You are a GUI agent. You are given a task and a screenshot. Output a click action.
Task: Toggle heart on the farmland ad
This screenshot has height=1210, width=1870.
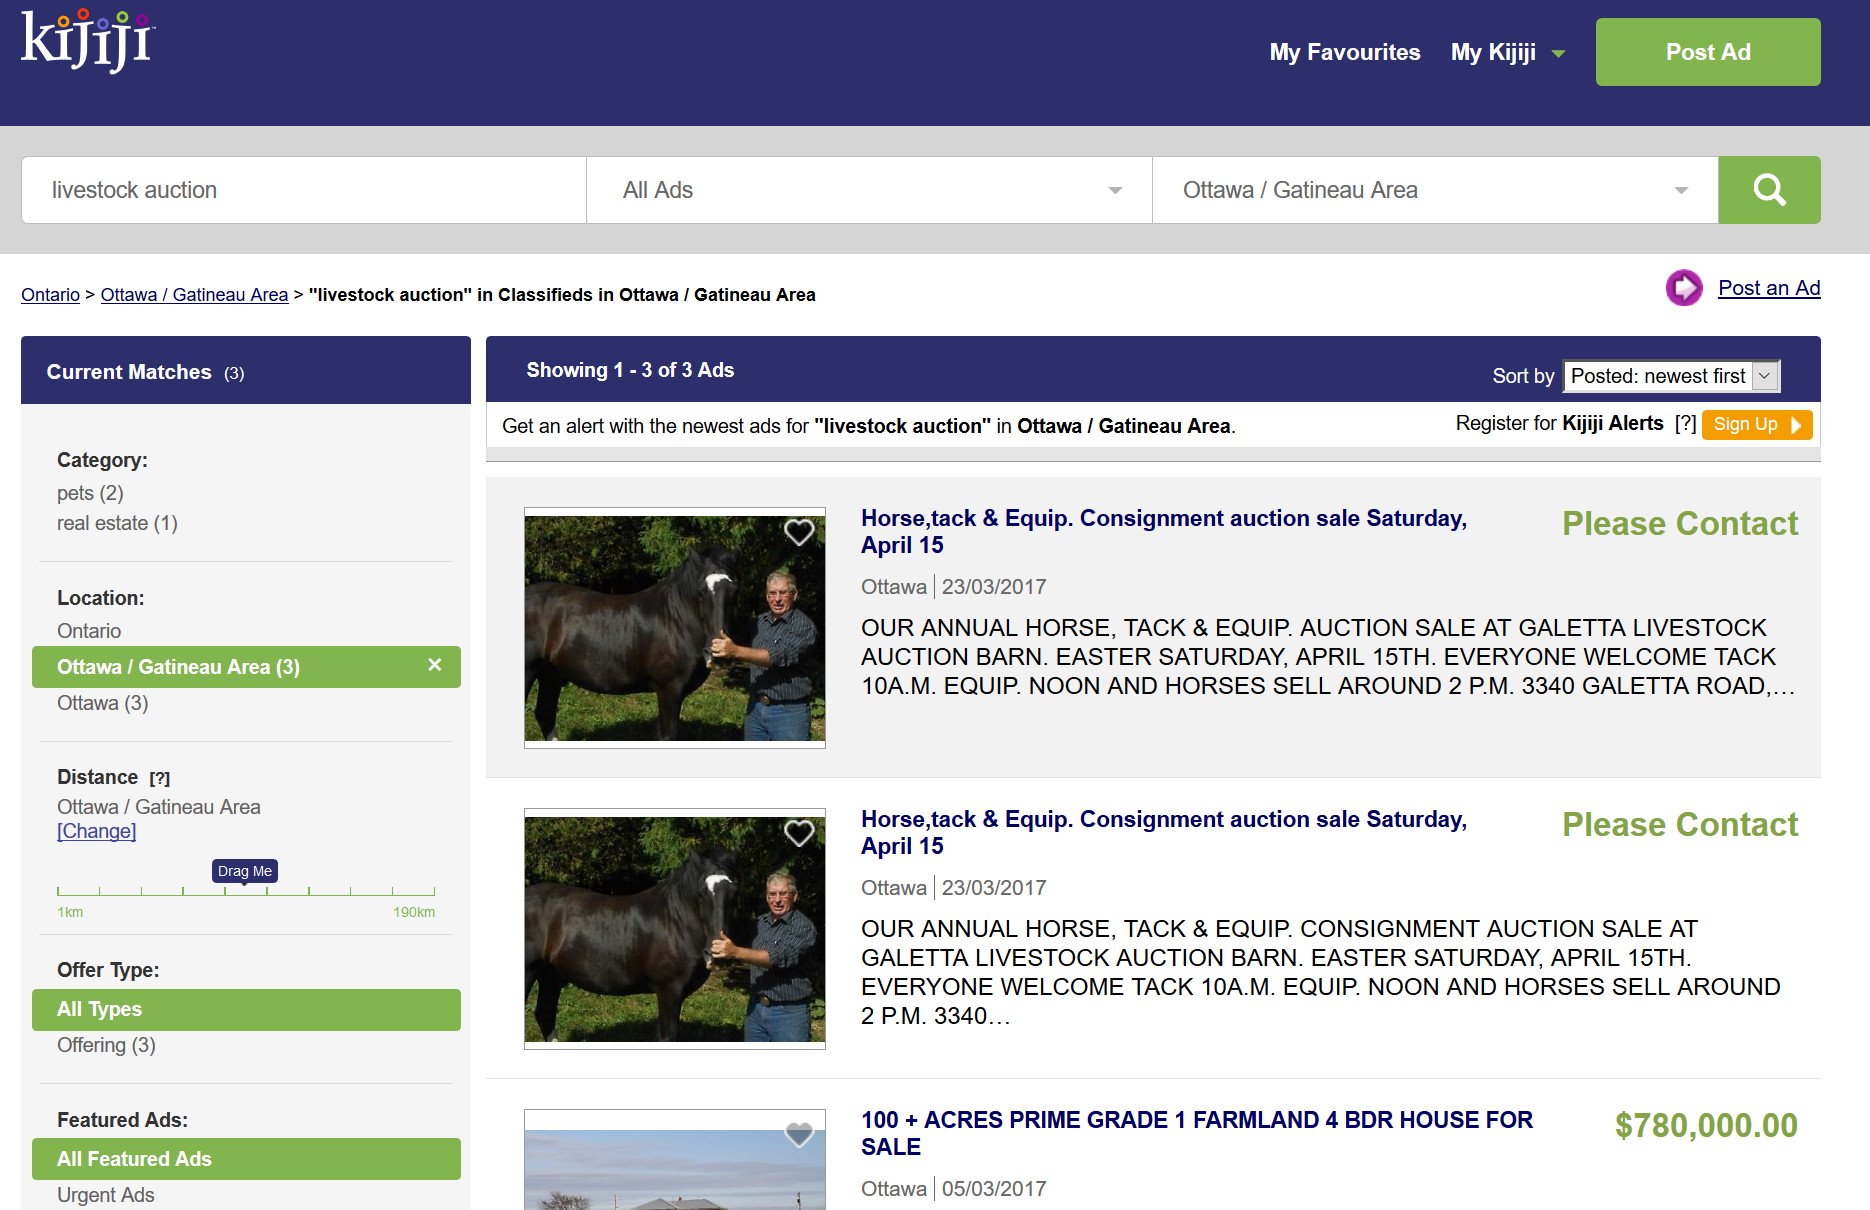coord(799,1134)
